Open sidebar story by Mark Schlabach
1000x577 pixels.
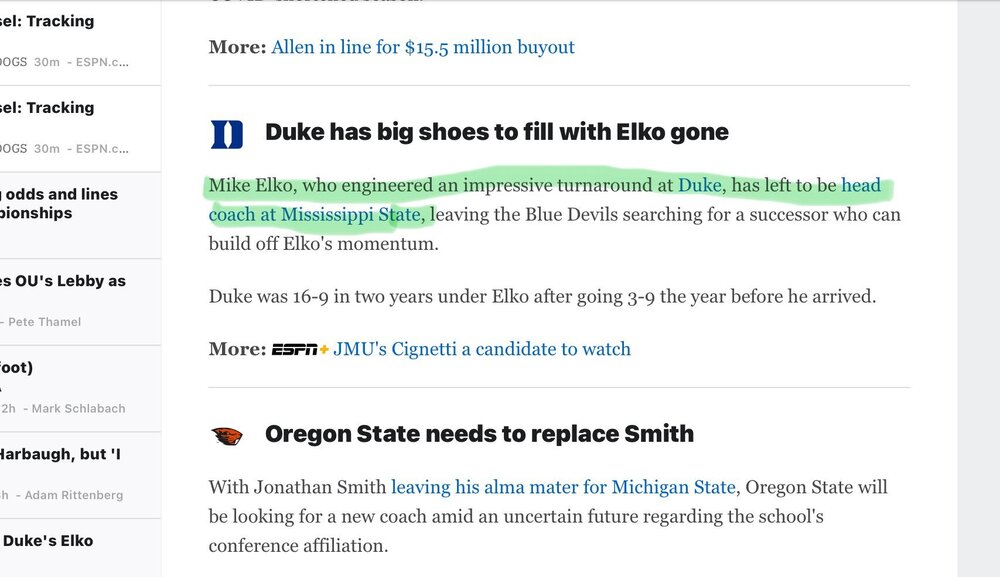pyautogui.click(x=80, y=389)
